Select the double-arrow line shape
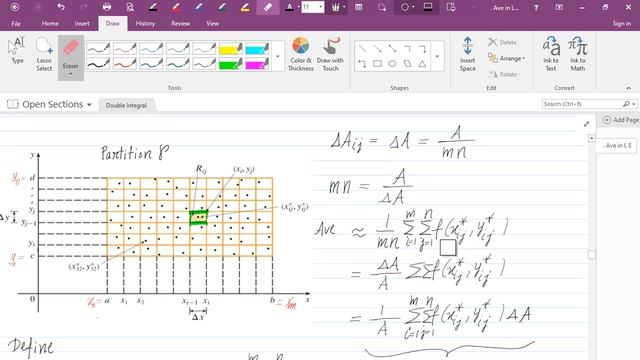640x360 pixels. coord(392,49)
